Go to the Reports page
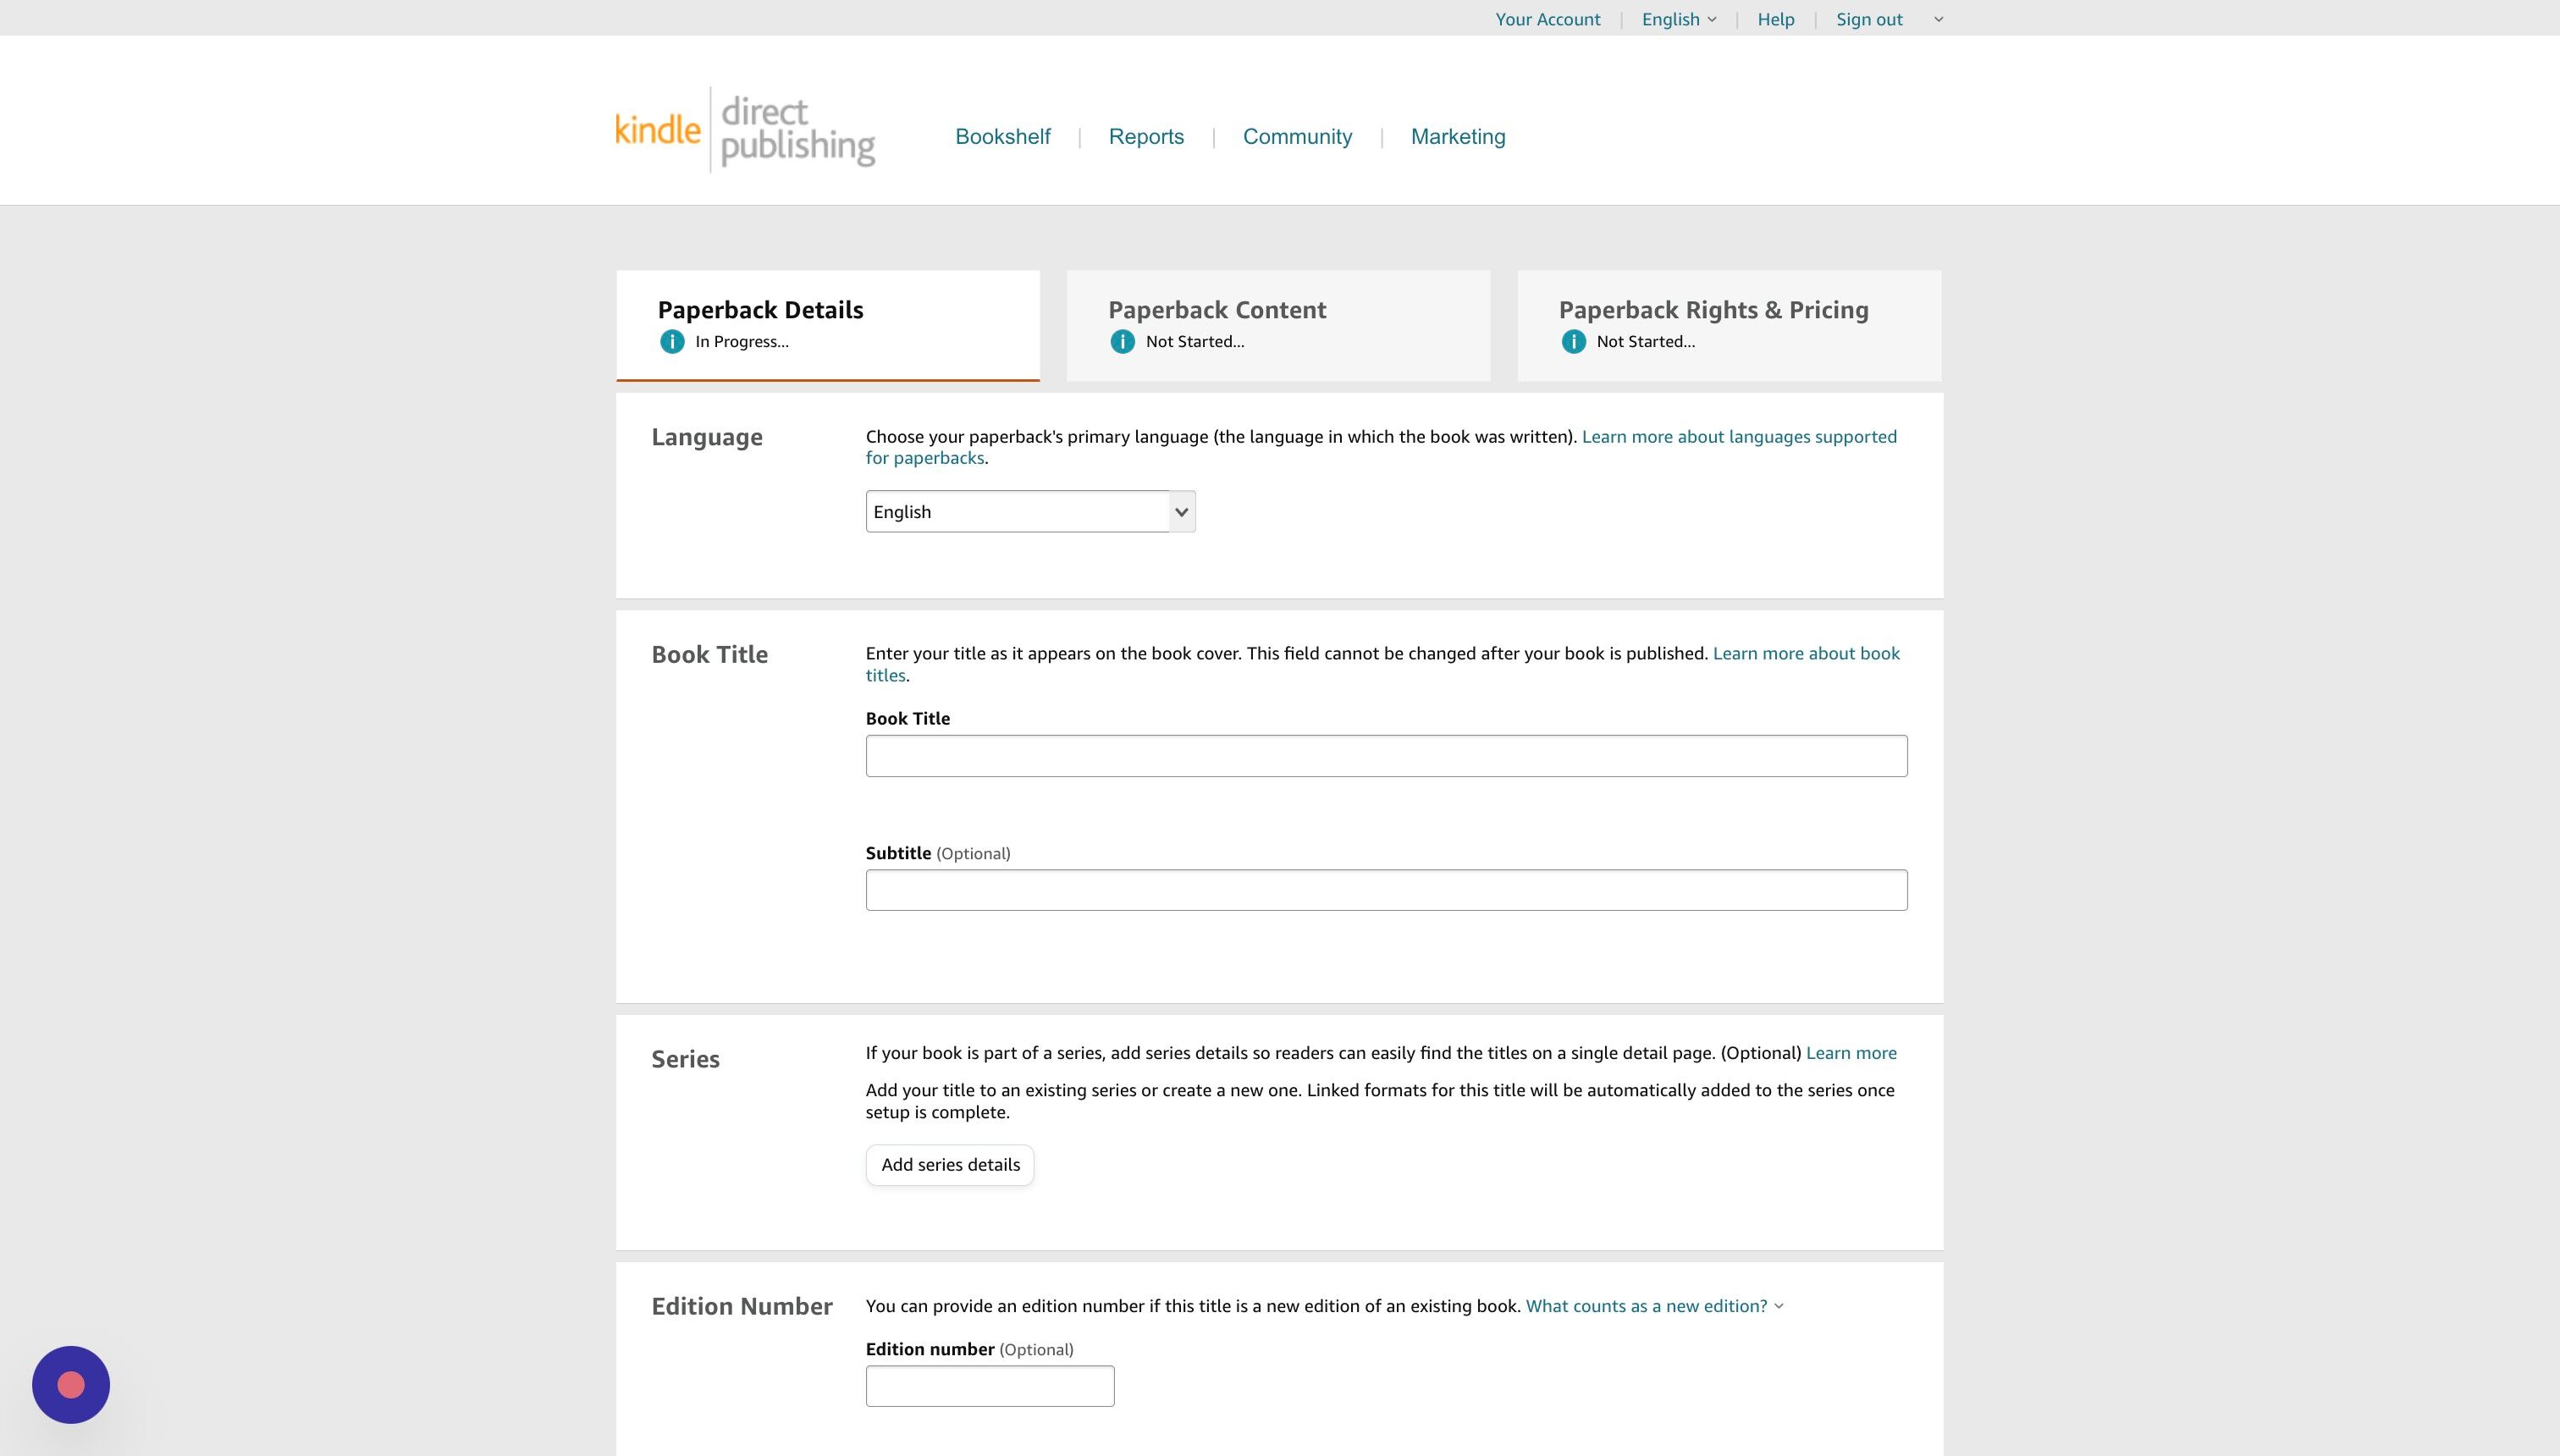Image resolution: width=2560 pixels, height=1456 pixels. (x=1146, y=137)
